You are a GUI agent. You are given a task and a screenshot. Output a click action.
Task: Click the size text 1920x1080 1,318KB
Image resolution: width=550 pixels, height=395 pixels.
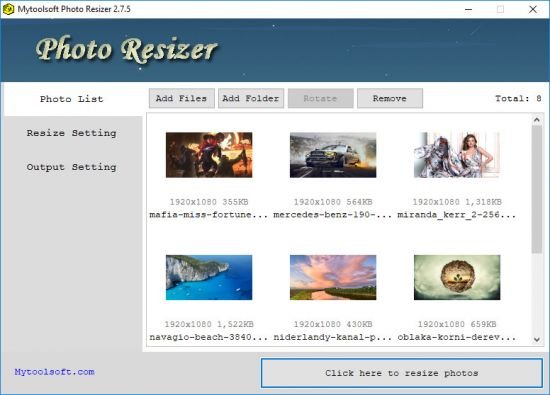457,202
